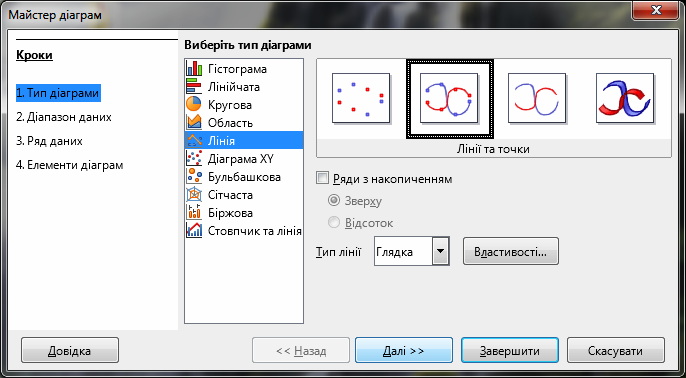The image size is (686, 378).
Task: Open the Властивості... button
Action: (x=511, y=252)
